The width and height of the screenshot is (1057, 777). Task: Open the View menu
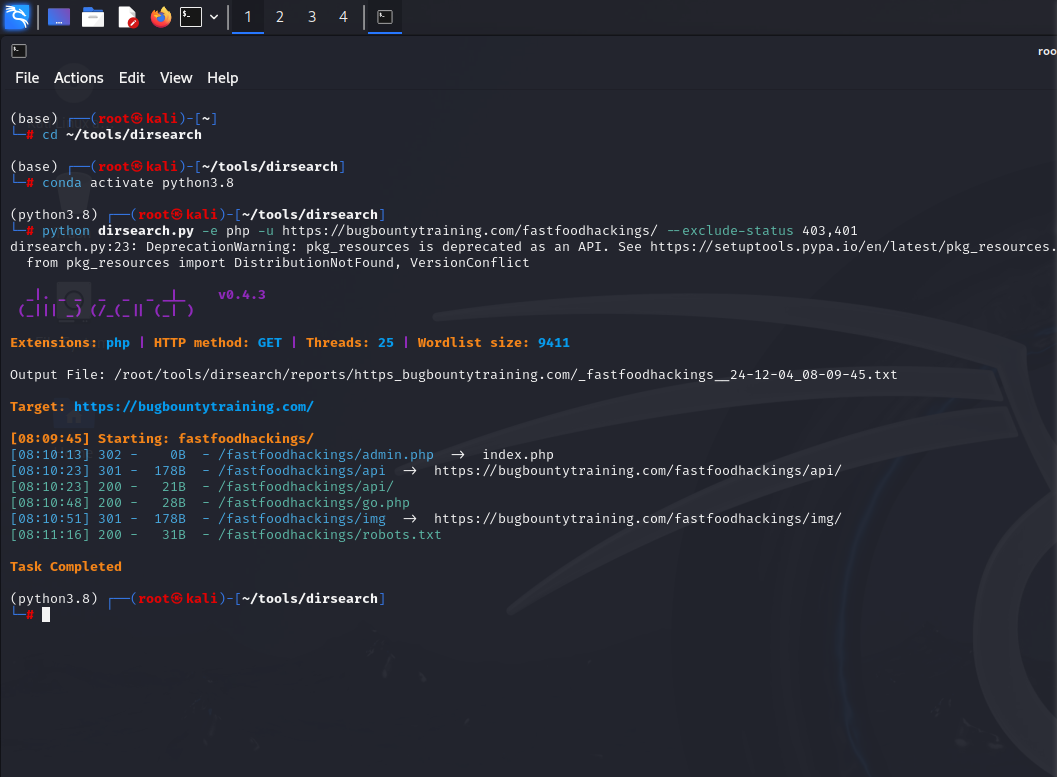click(x=176, y=78)
